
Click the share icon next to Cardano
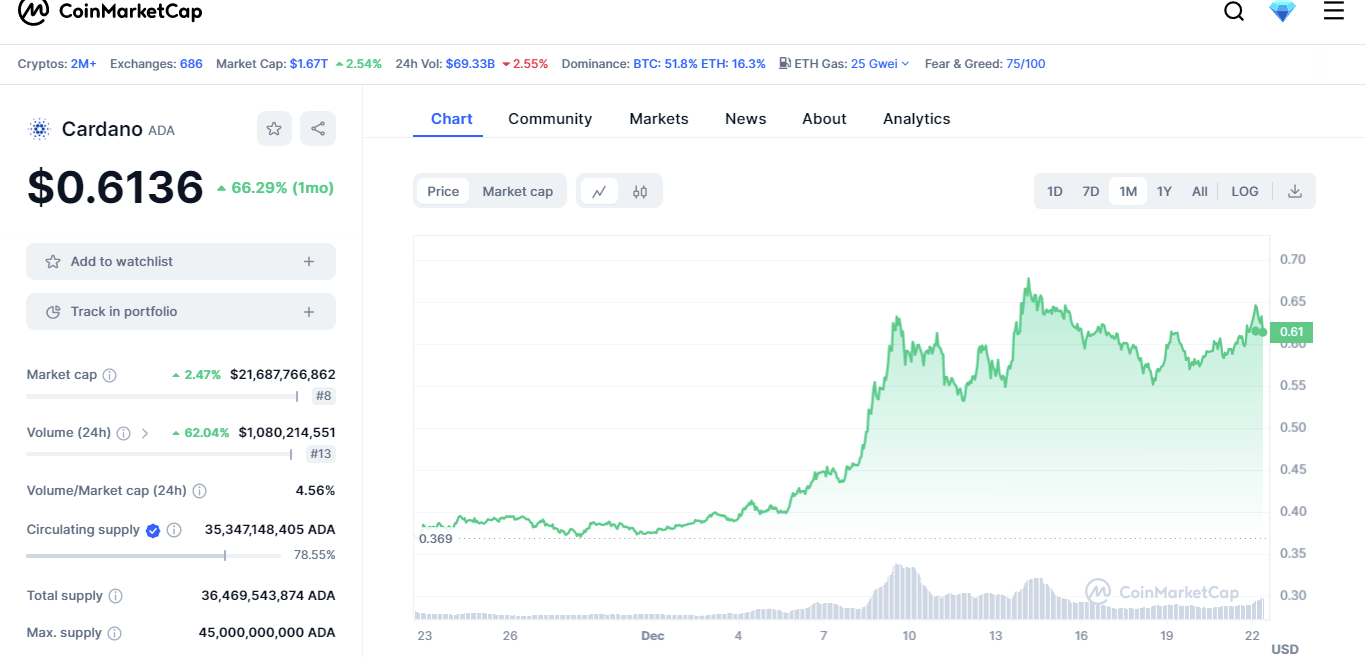pos(318,128)
